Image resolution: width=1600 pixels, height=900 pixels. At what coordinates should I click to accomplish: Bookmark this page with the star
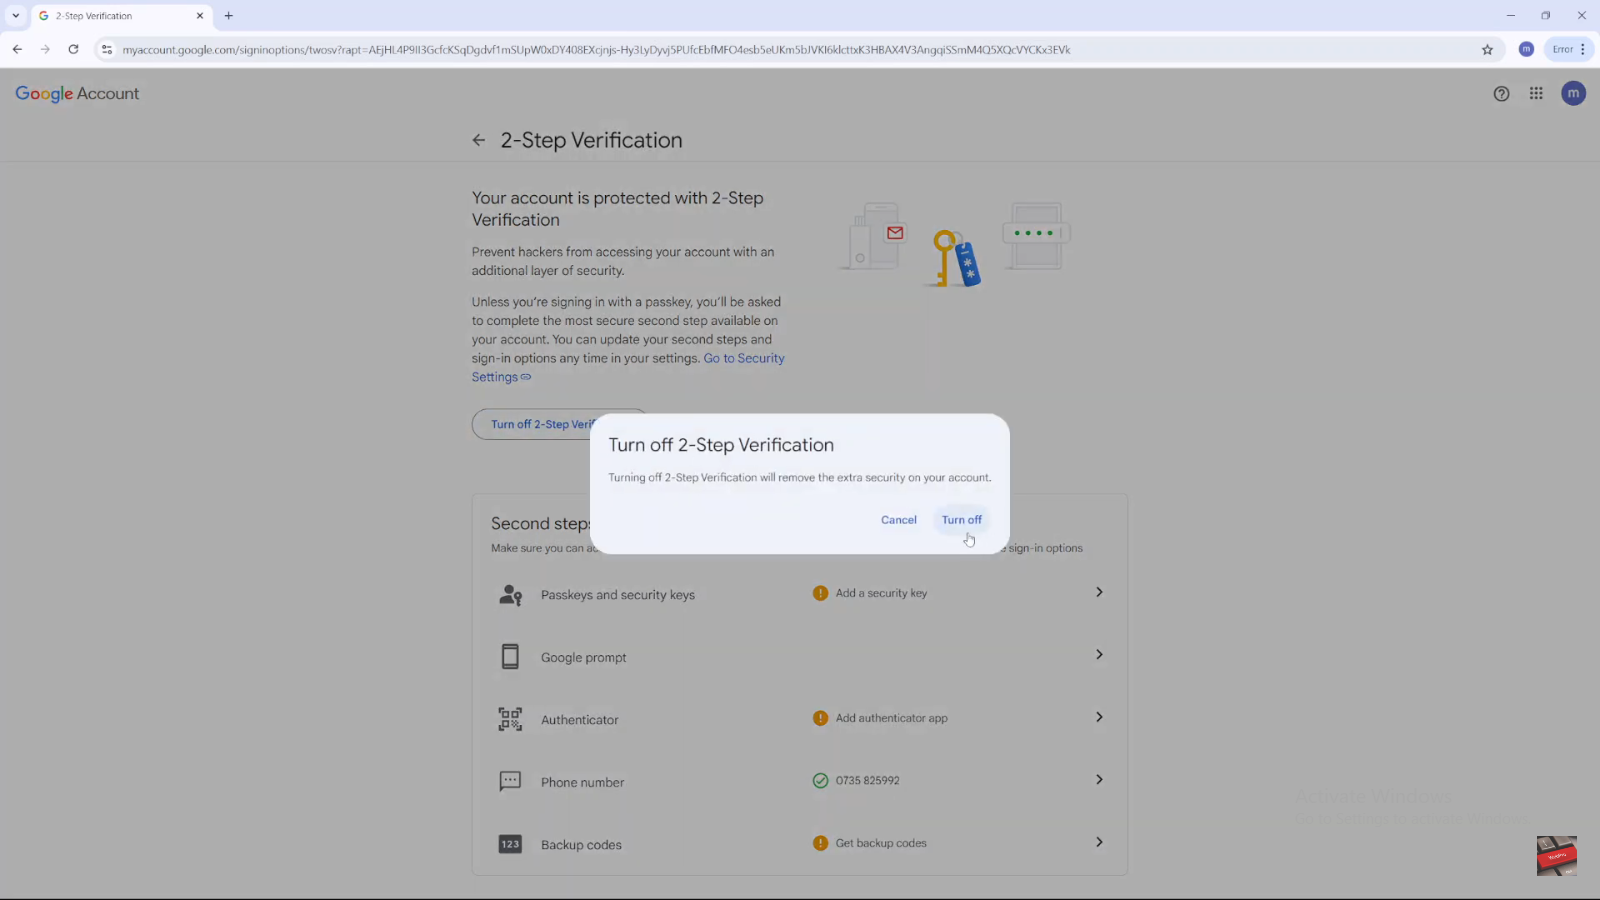click(1487, 49)
